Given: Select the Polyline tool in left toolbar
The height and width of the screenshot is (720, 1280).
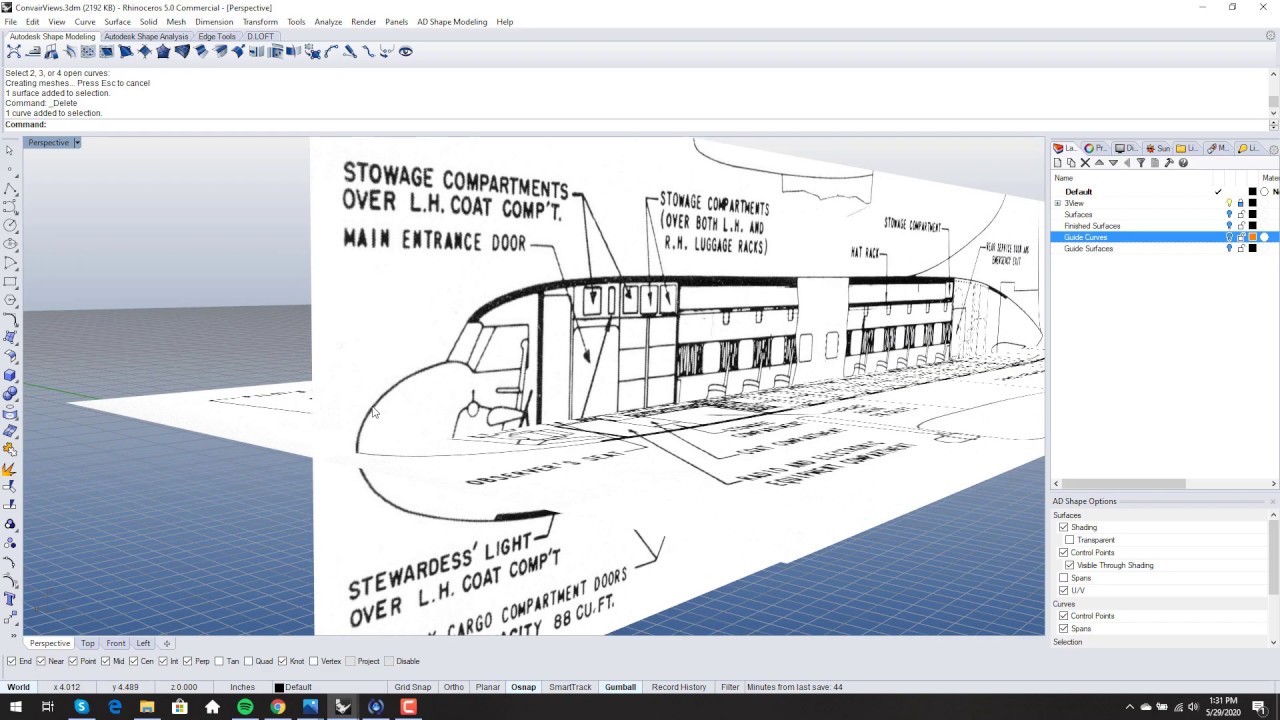Looking at the screenshot, I should [x=10, y=188].
